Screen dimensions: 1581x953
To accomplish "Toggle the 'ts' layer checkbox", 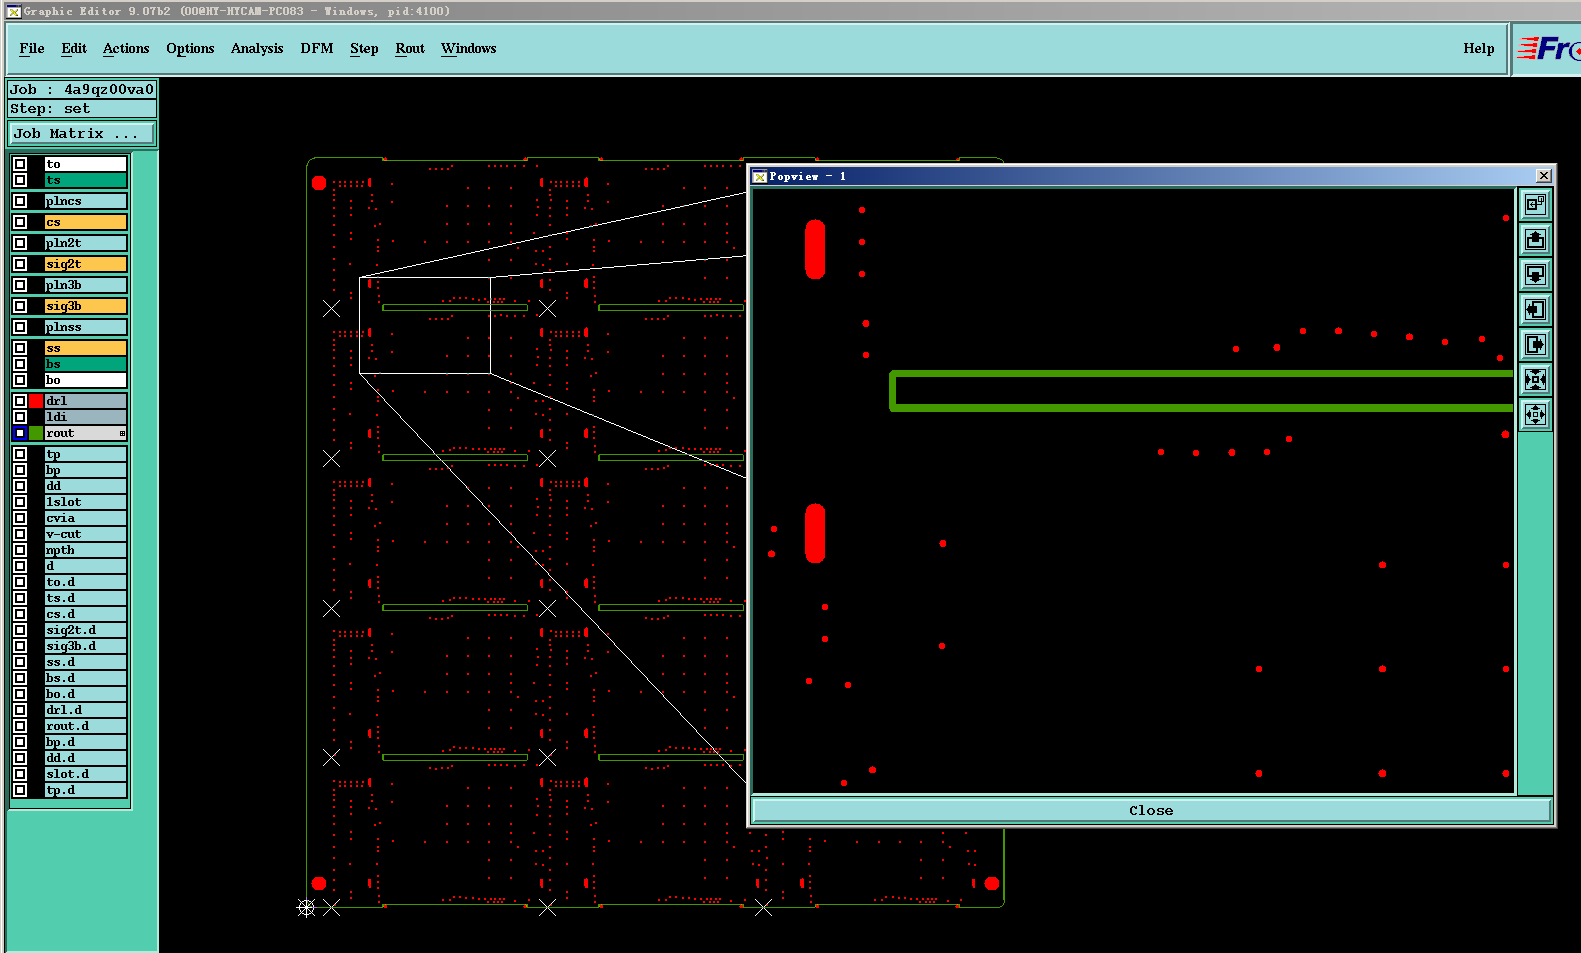I will tap(20, 180).
